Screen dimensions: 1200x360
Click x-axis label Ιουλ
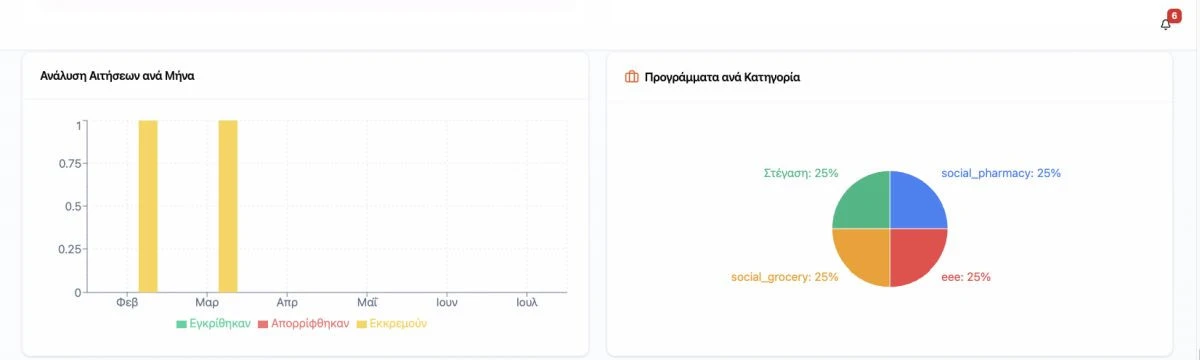point(527,302)
